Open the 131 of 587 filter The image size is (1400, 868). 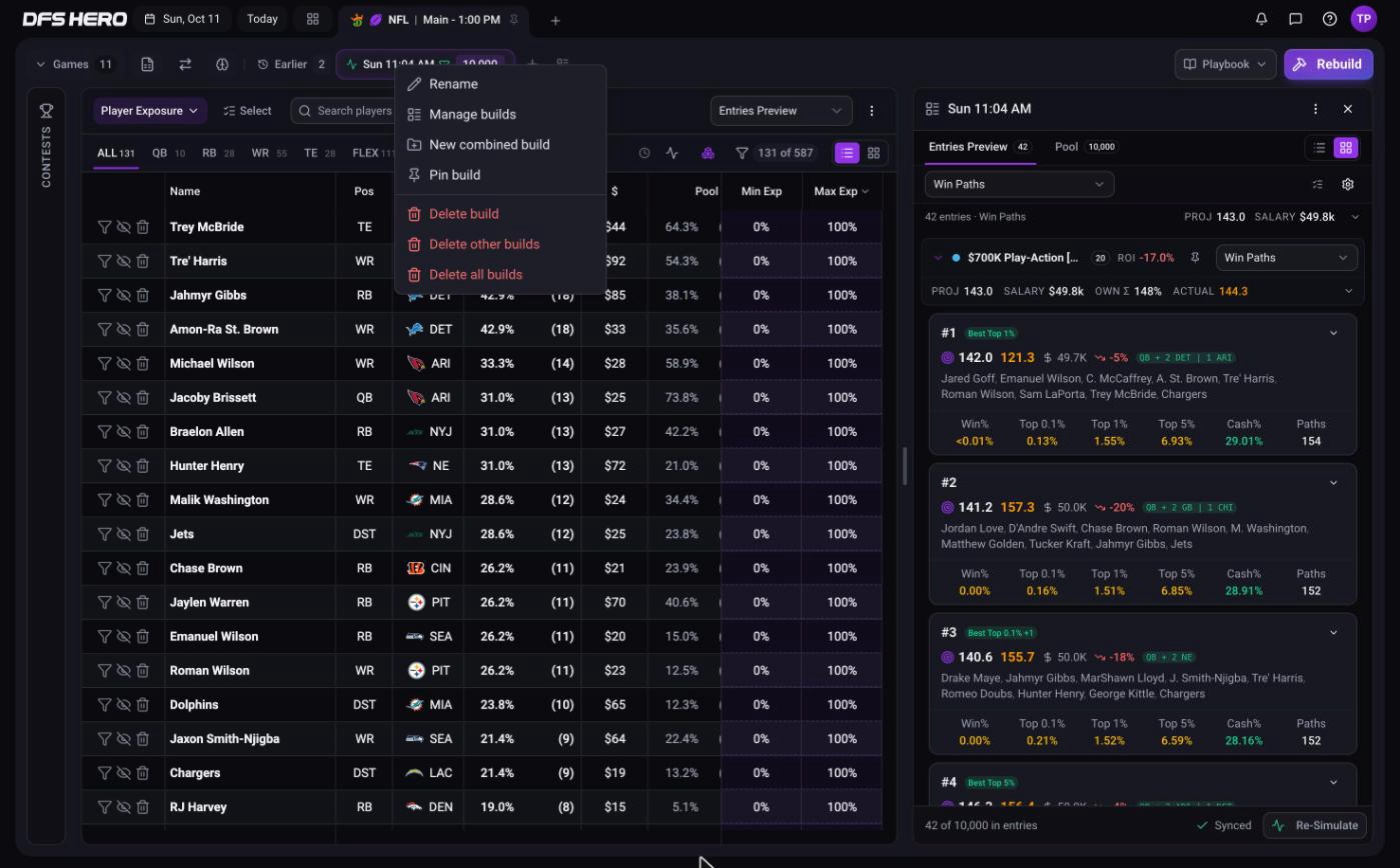tap(776, 153)
